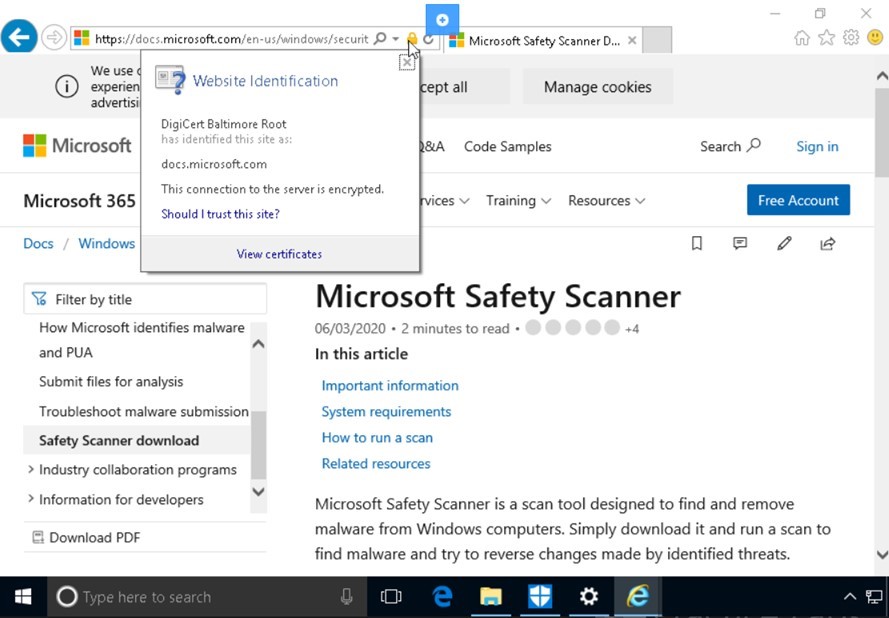Screen dimensions: 889x618
Task: Click the smiley feedback icon
Action: [x=875, y=38]
